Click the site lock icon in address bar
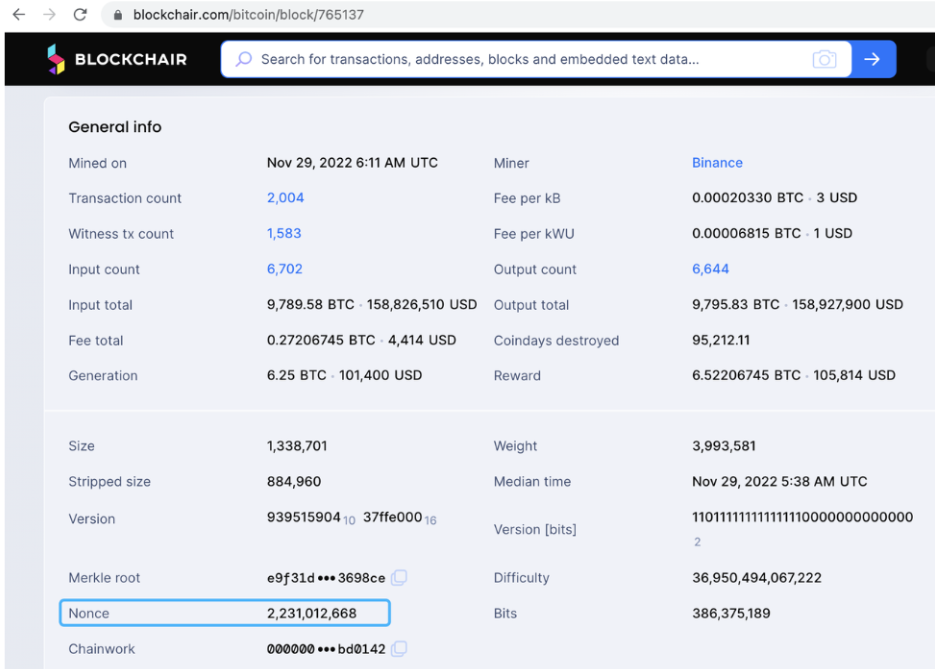Viewport: 935px width, 669px height. (x=118, y=15)
